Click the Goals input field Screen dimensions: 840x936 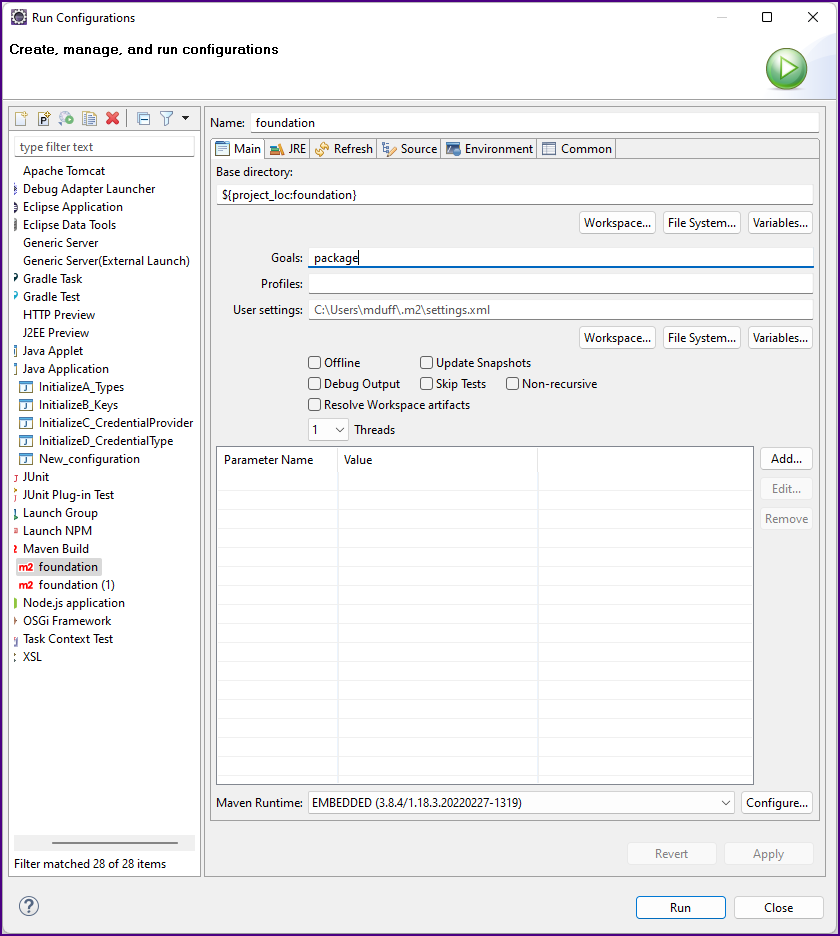(560, 258)
